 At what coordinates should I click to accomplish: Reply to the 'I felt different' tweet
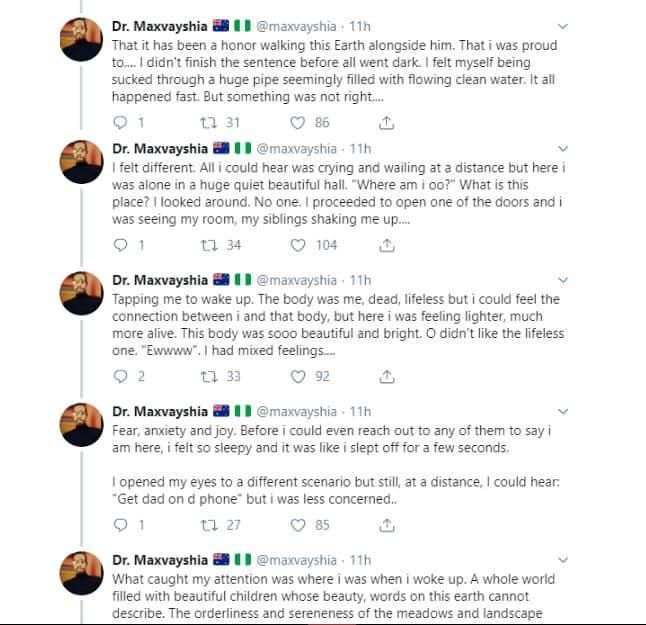(121, 245)
